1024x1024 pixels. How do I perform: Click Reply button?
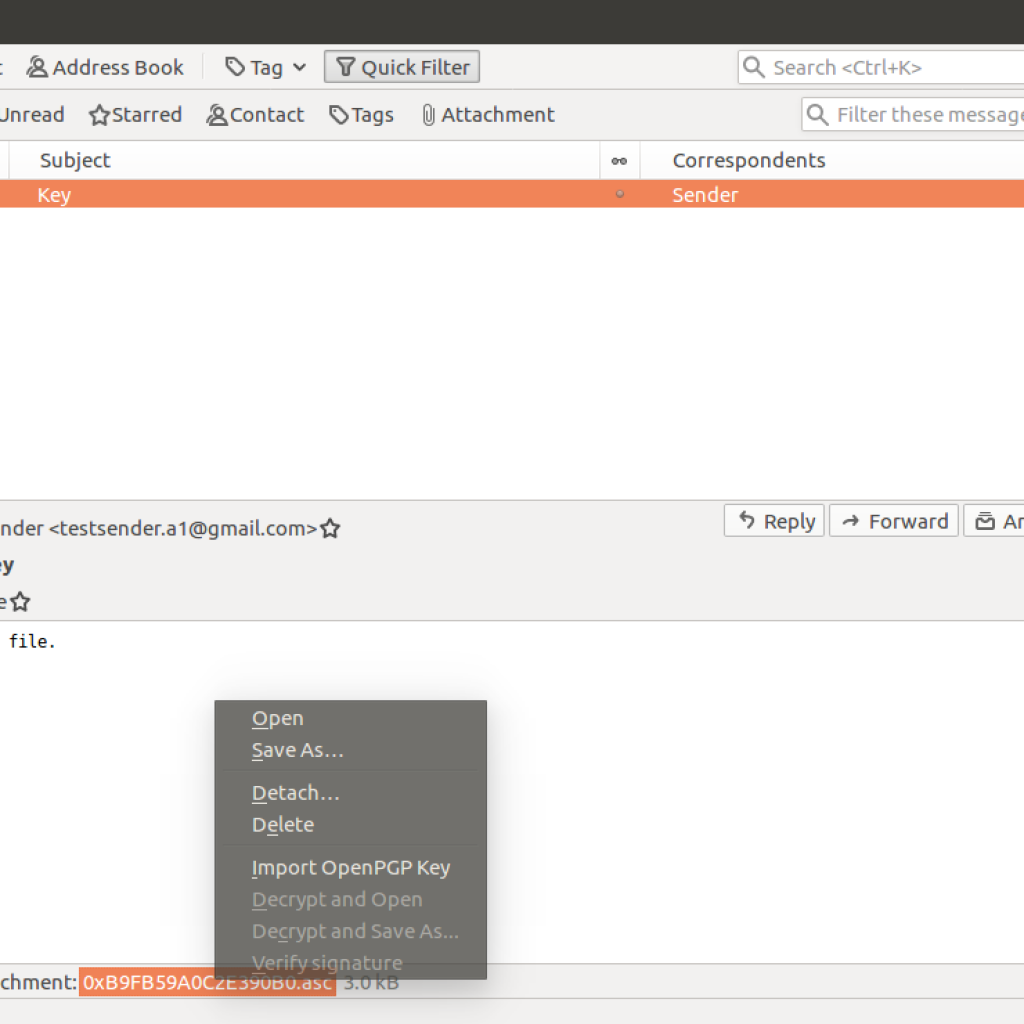click(775, 521)
